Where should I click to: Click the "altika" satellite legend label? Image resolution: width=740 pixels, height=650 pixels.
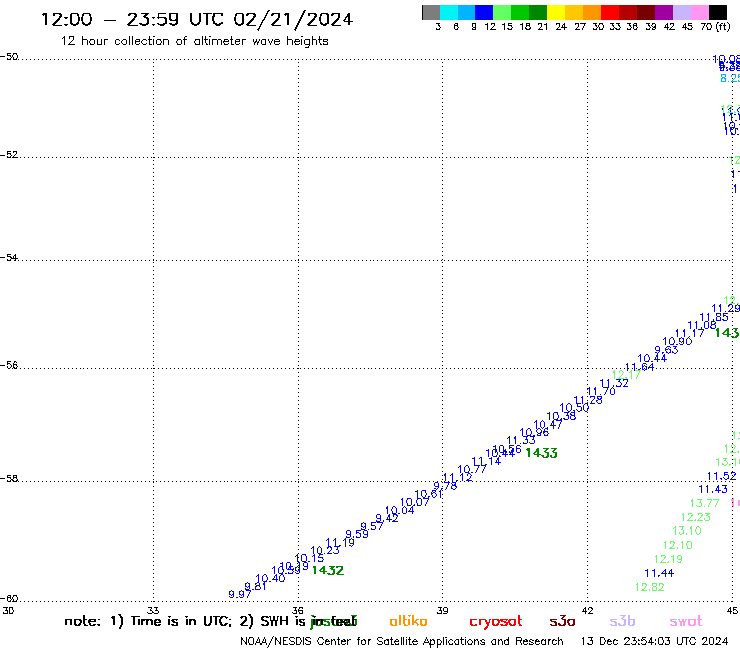[408, 621]
